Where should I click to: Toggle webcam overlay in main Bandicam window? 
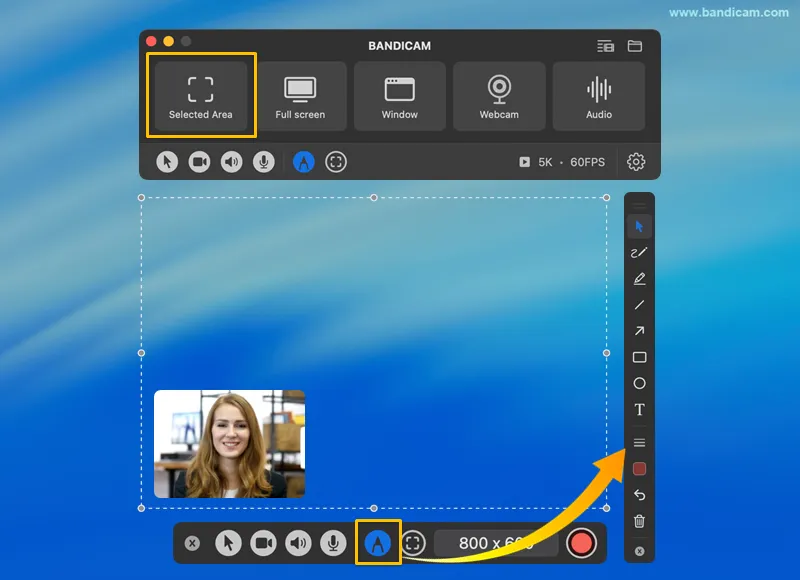pos(199,162)
